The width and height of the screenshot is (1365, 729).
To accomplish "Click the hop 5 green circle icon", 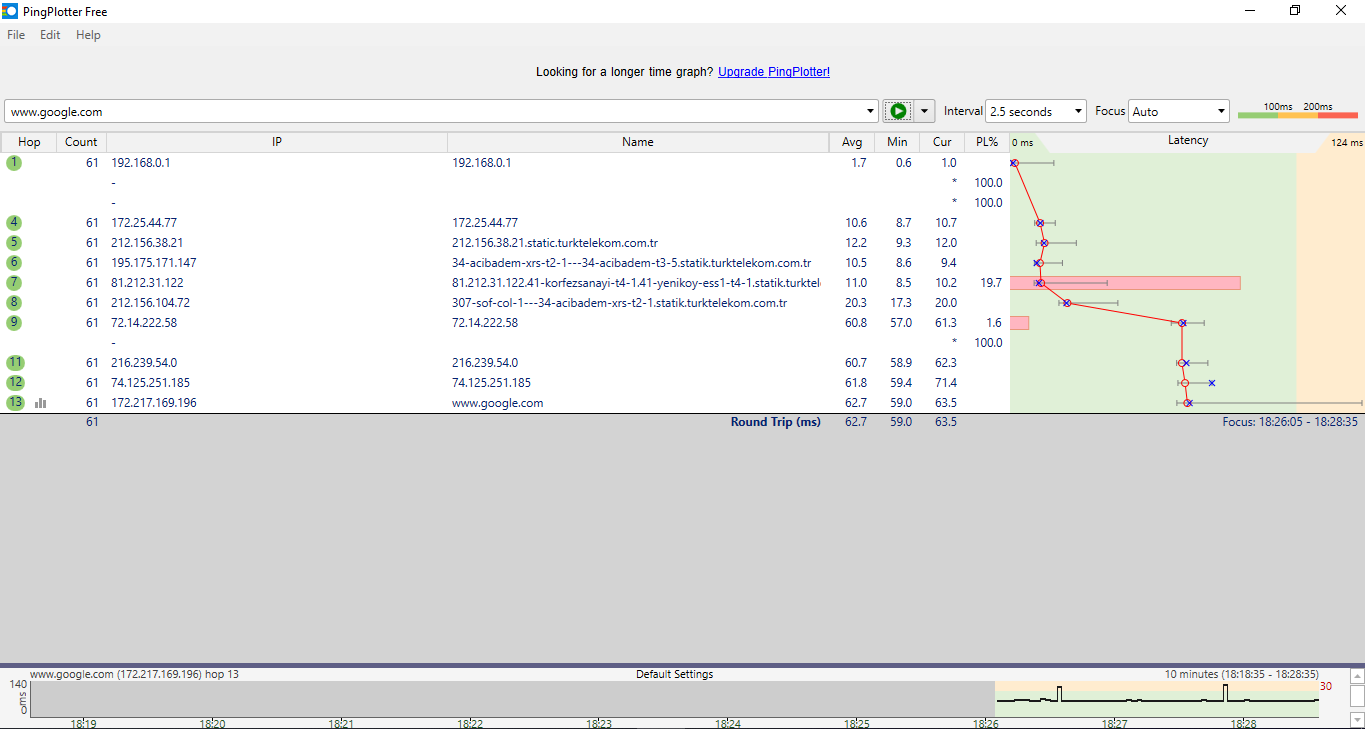I will pyautogui.click(x=14, y=242).
